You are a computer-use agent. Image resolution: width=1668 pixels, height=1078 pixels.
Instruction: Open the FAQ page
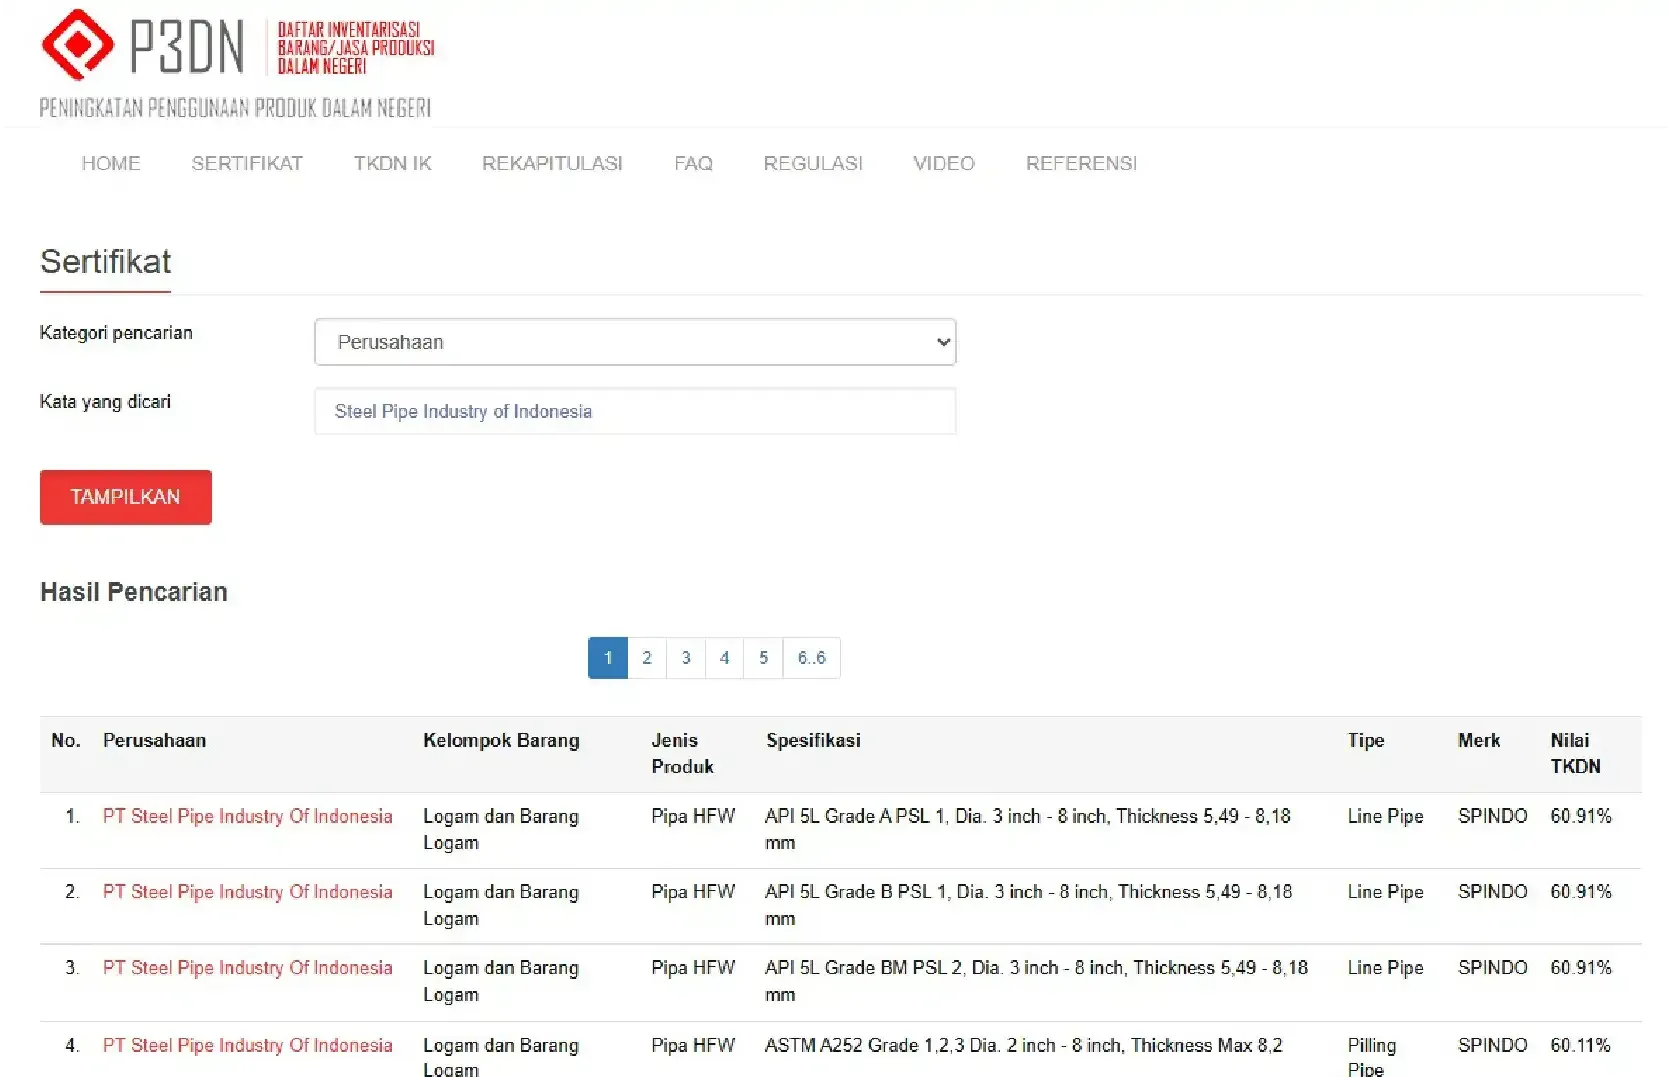pyautogui.click(x=693, y=163)
